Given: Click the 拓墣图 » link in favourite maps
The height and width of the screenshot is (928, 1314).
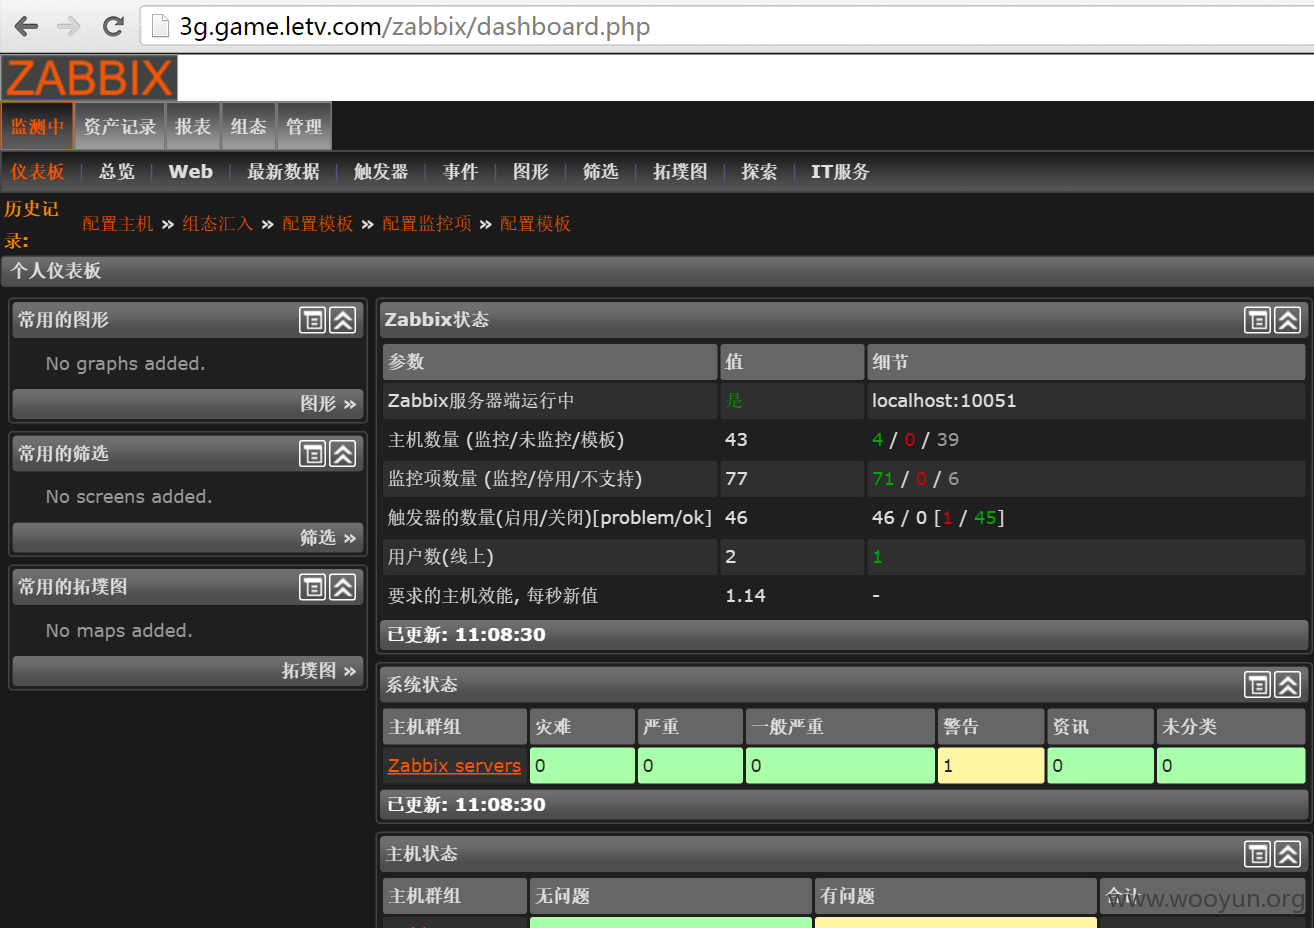Looking at the screenshot, I should (319, 671).
